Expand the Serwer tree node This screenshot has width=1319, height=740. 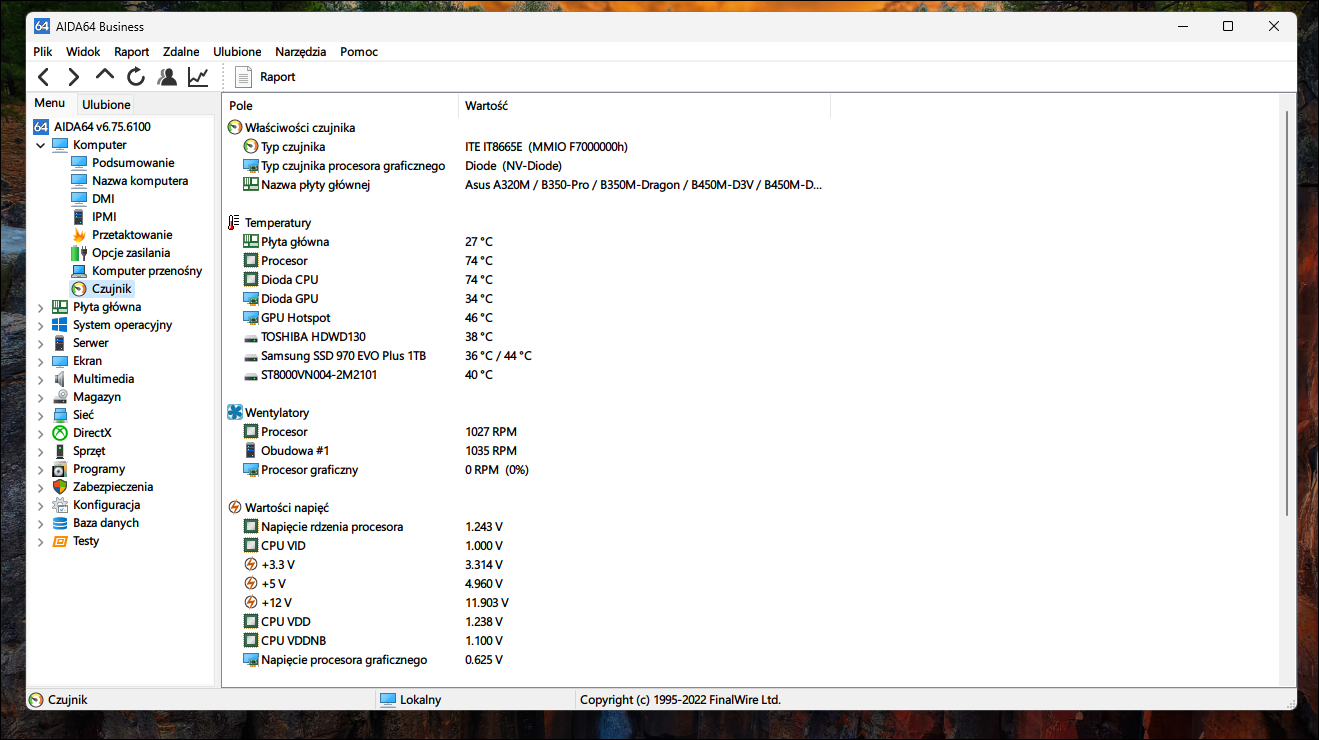pyautogui.click(x=41, y=343)
